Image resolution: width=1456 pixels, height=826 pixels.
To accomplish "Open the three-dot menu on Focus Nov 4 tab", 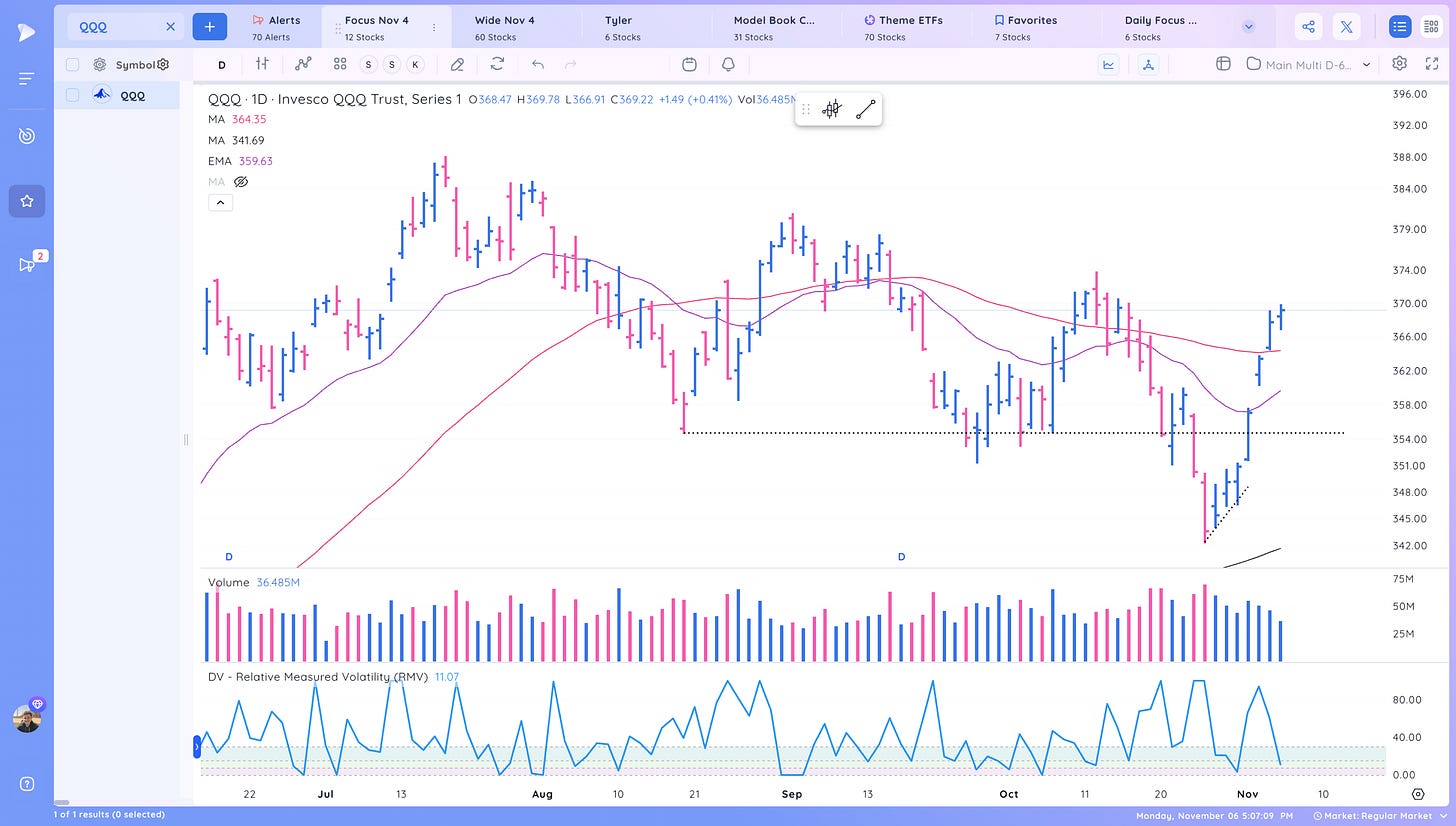I will point(434,28).
